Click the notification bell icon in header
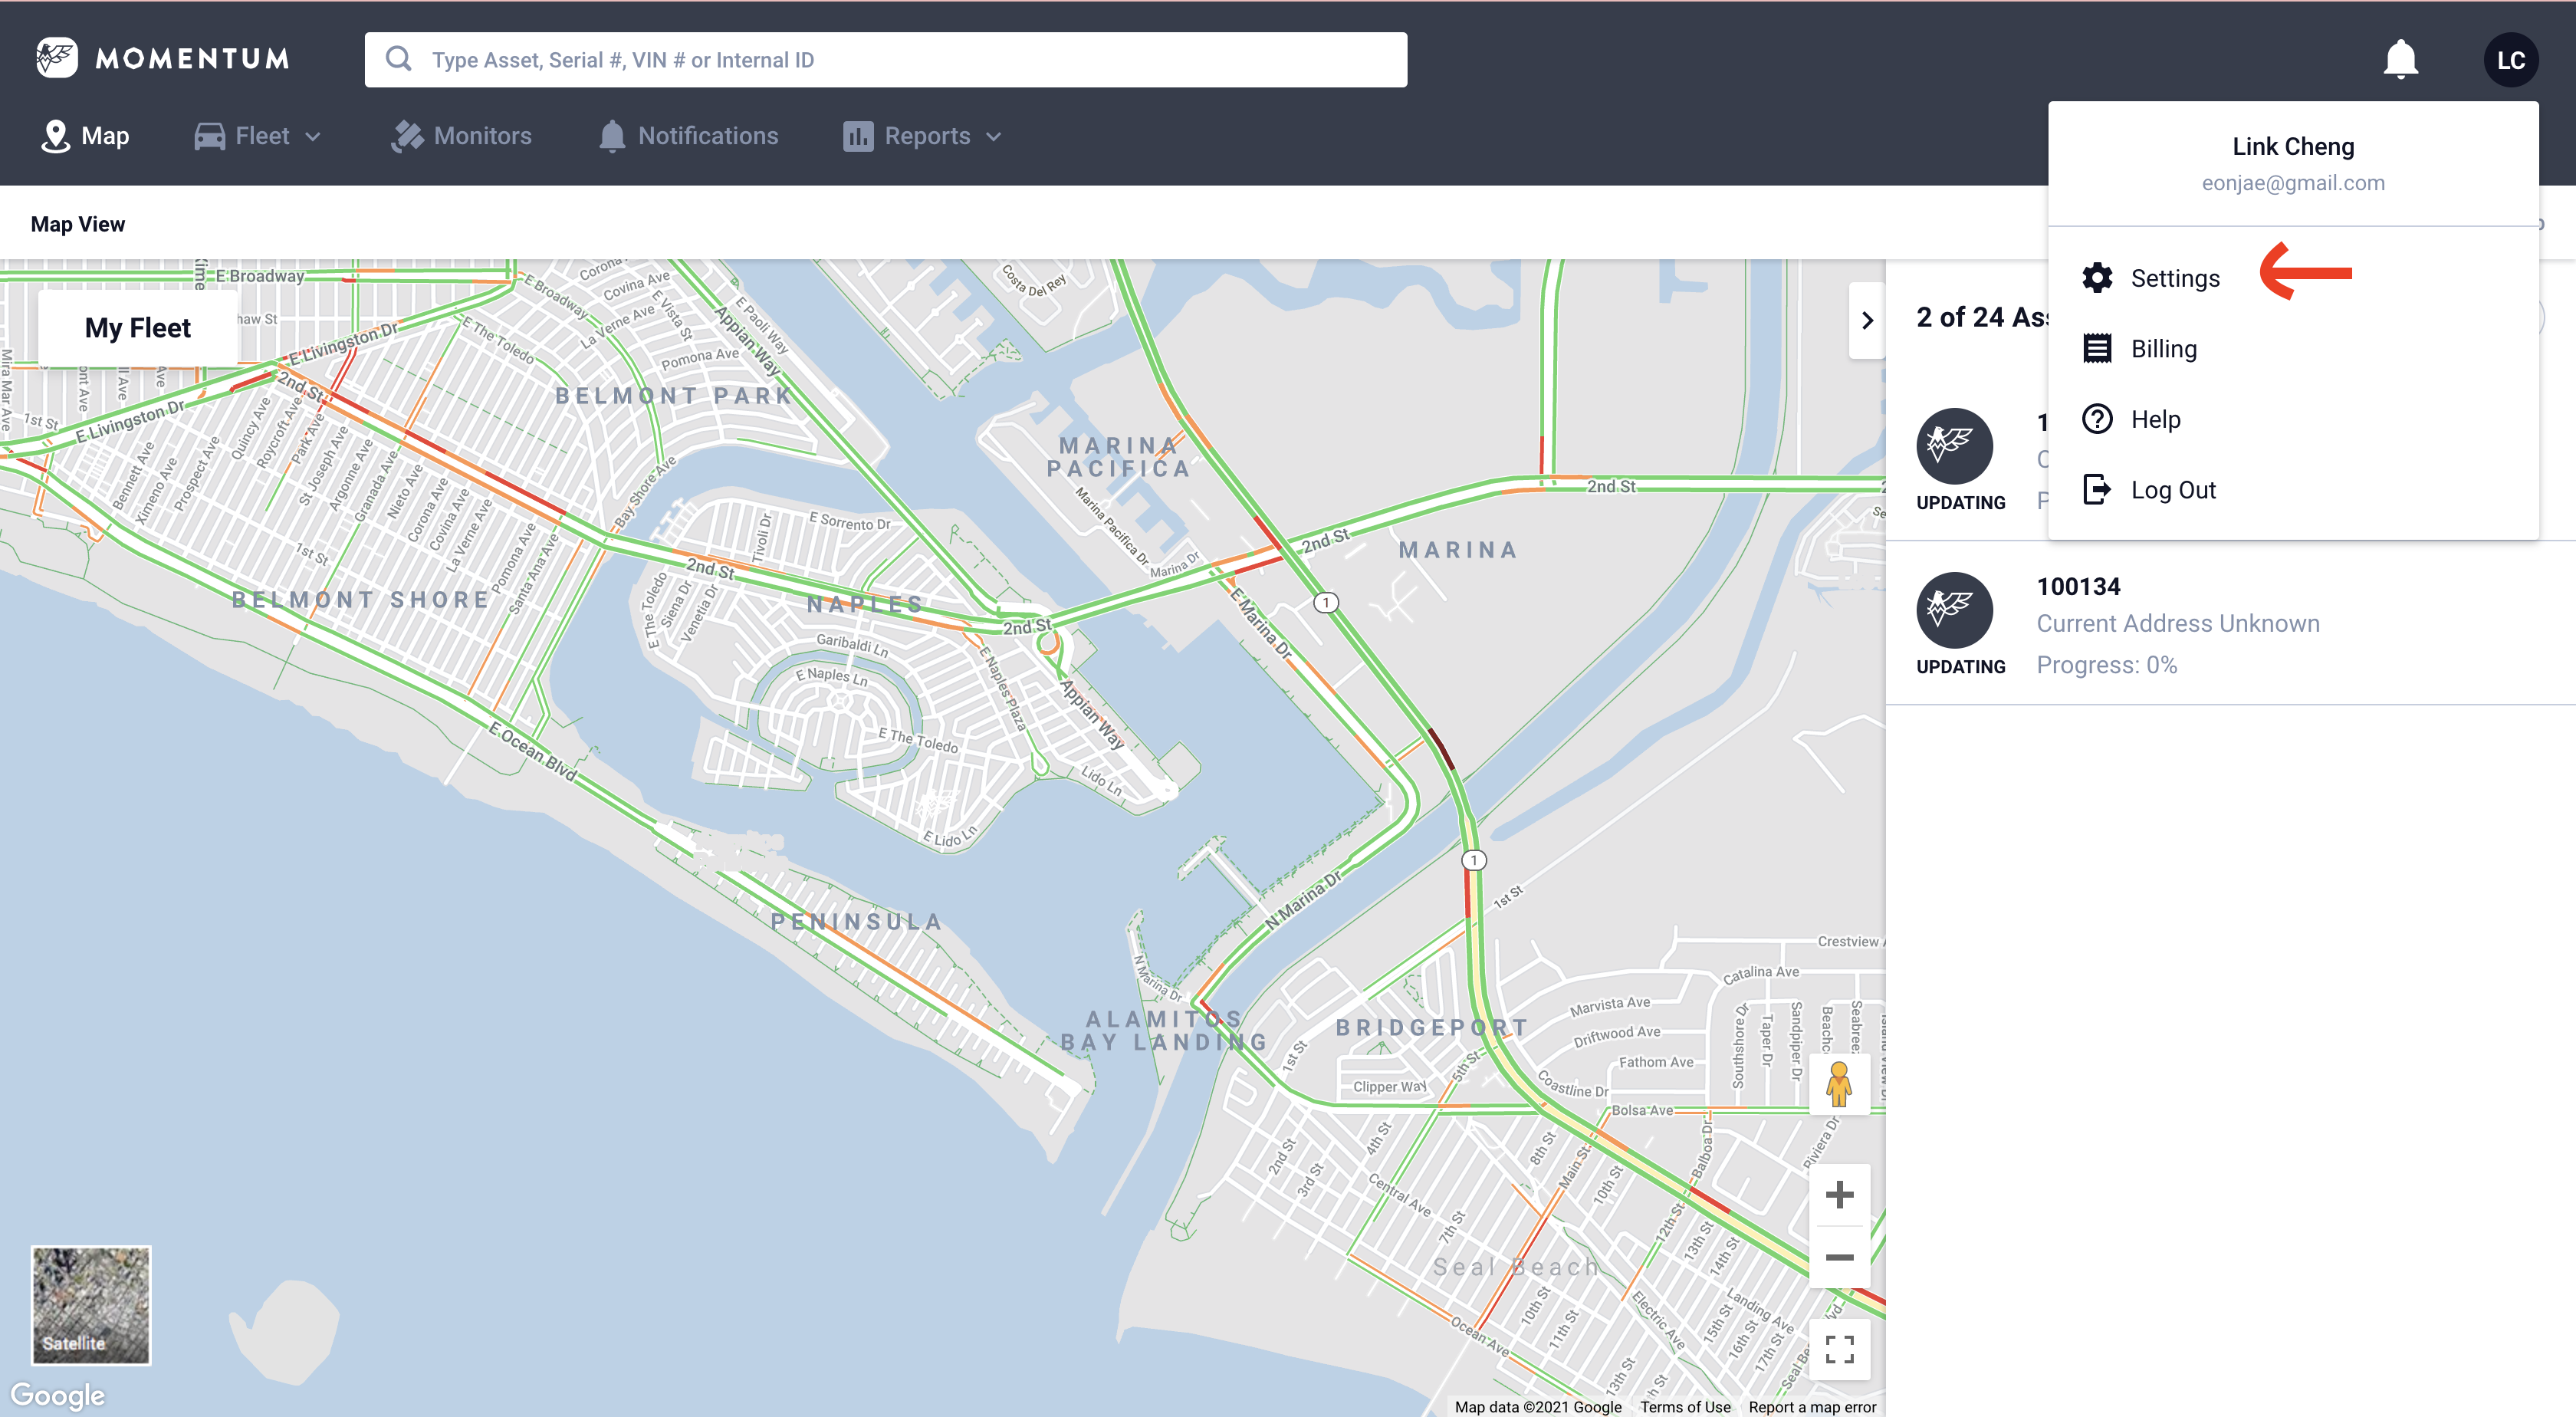The width and height of the screenshot is (2576, 1417). 2400,59
